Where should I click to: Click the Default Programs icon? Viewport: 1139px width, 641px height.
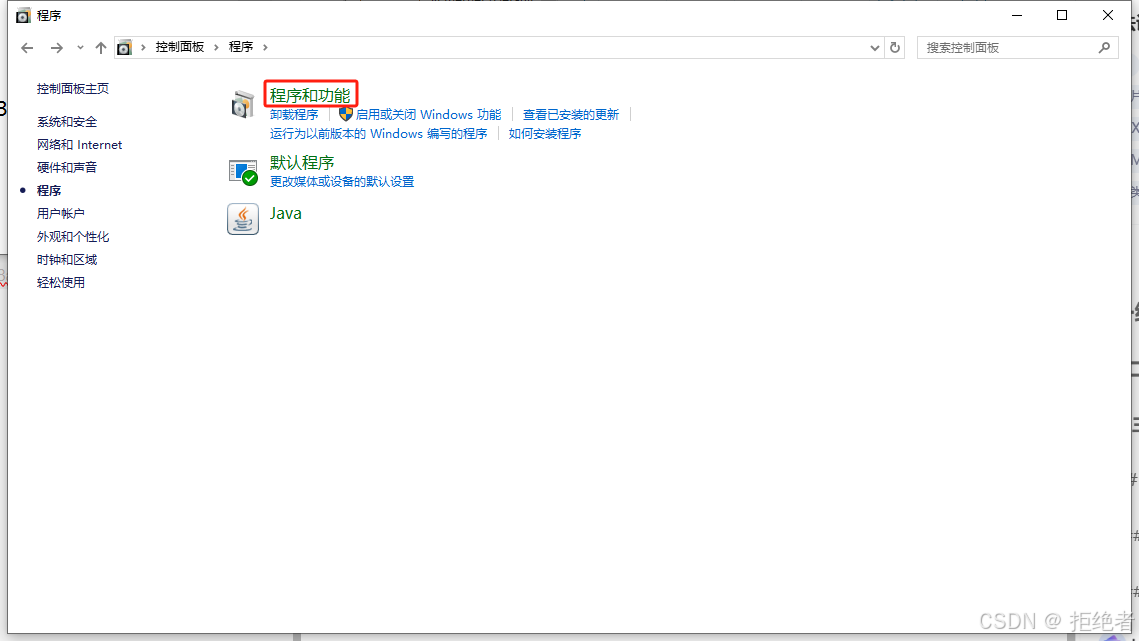(243, 172)
